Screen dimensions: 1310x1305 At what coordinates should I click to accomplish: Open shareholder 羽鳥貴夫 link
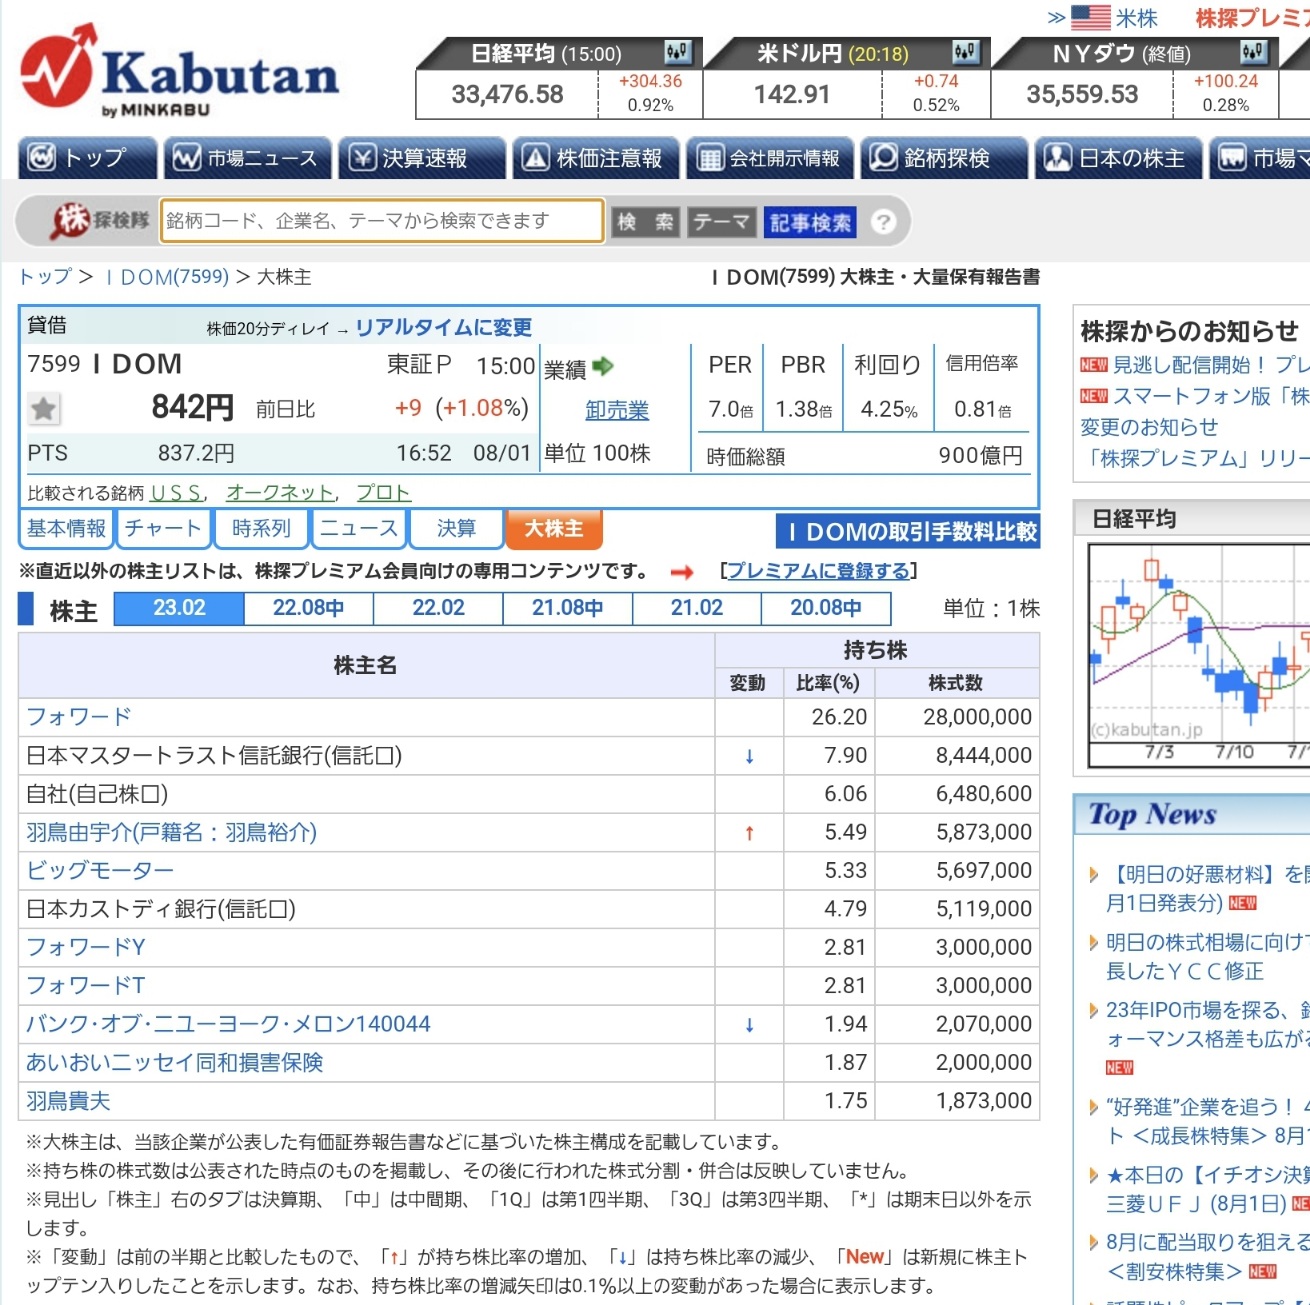pos(68,1101)
